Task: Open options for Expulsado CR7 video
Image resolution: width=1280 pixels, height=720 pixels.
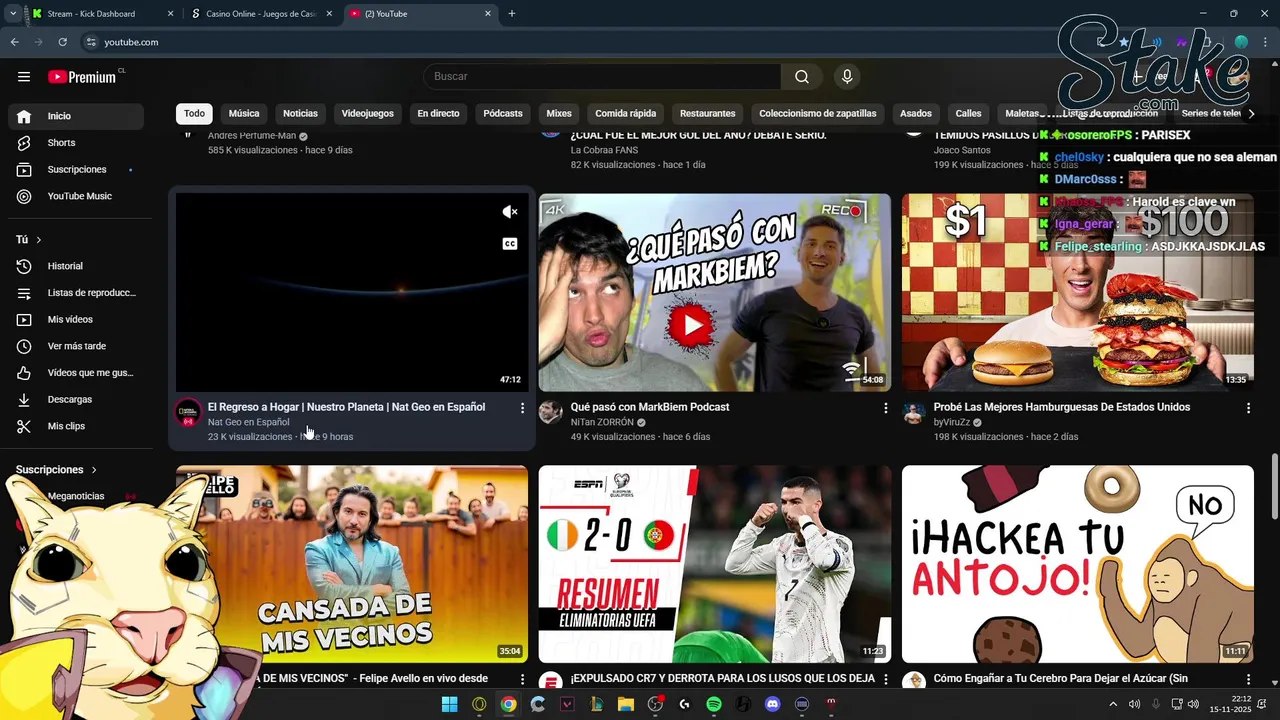Action: (885, 679)
